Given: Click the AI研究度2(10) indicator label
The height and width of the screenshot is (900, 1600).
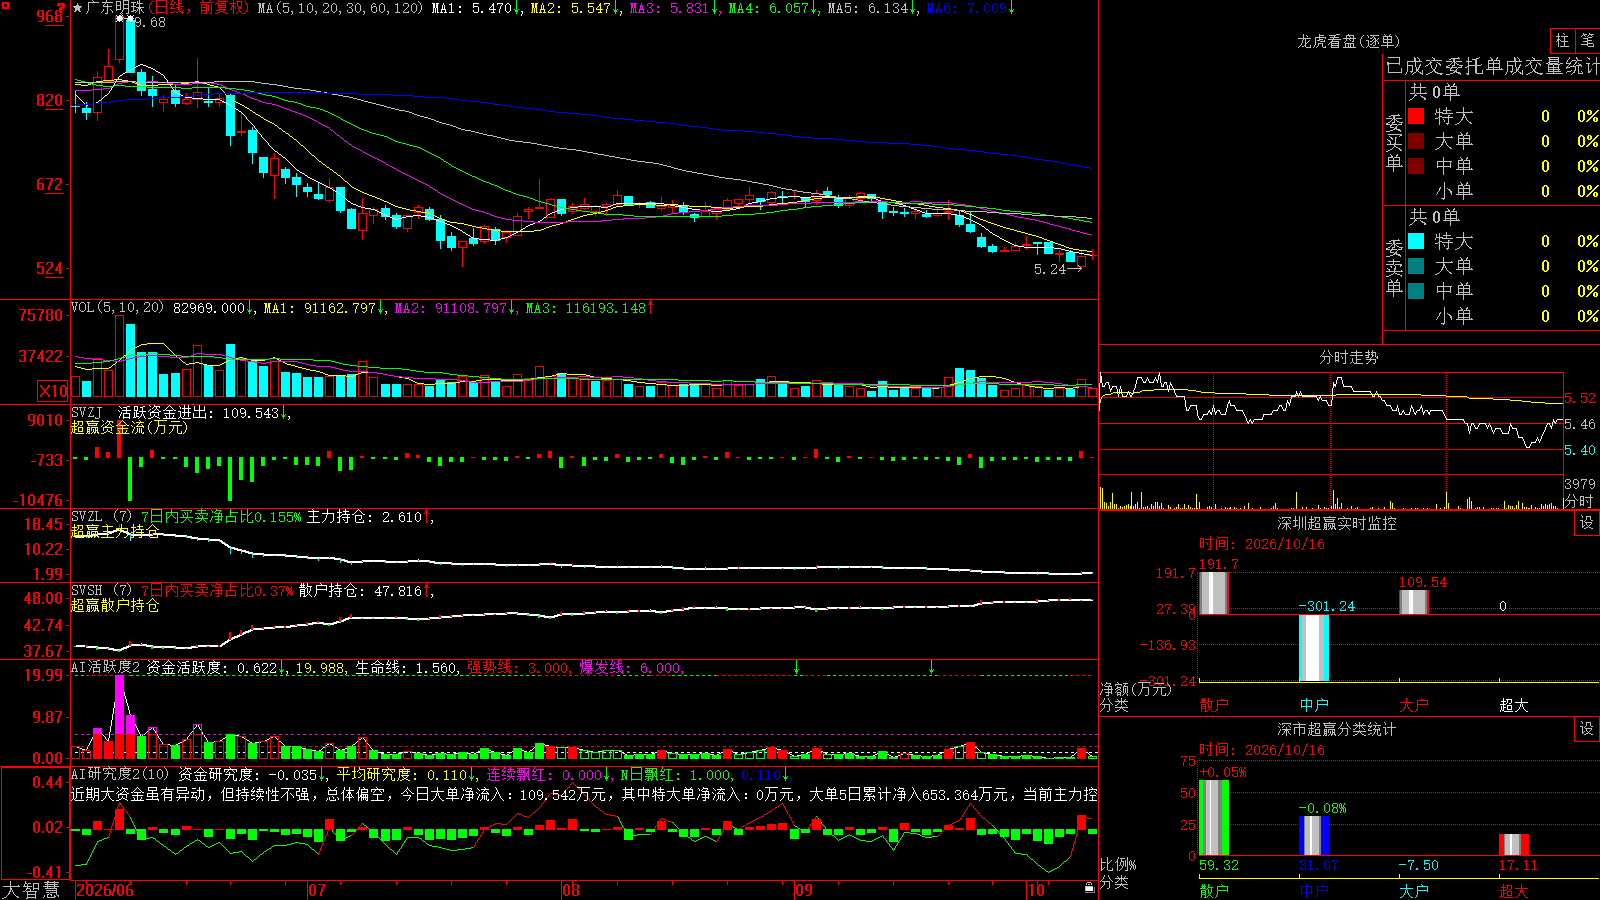Looking at the screenshot, I should pos(120,774).
